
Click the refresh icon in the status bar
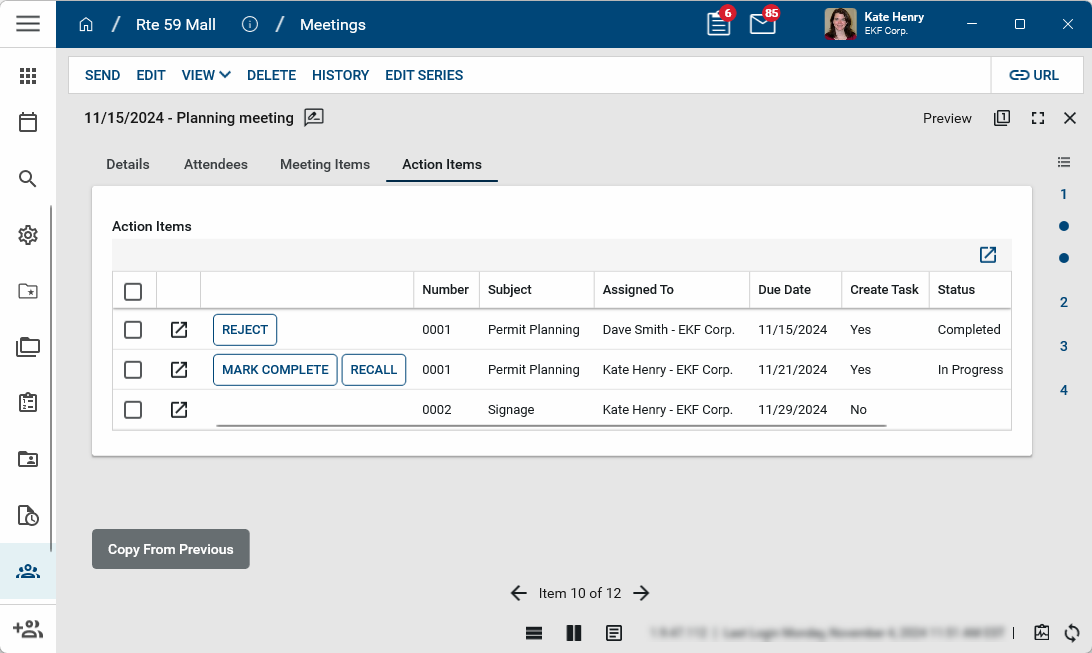(1072, 632)
